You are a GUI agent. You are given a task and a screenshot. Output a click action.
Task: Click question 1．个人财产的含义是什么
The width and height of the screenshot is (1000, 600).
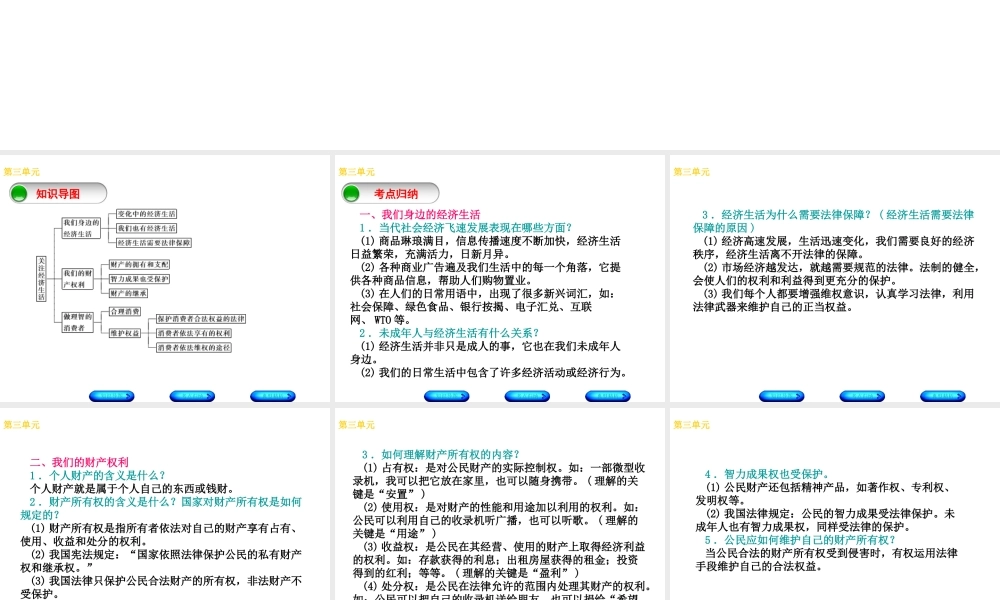[97, 476]
